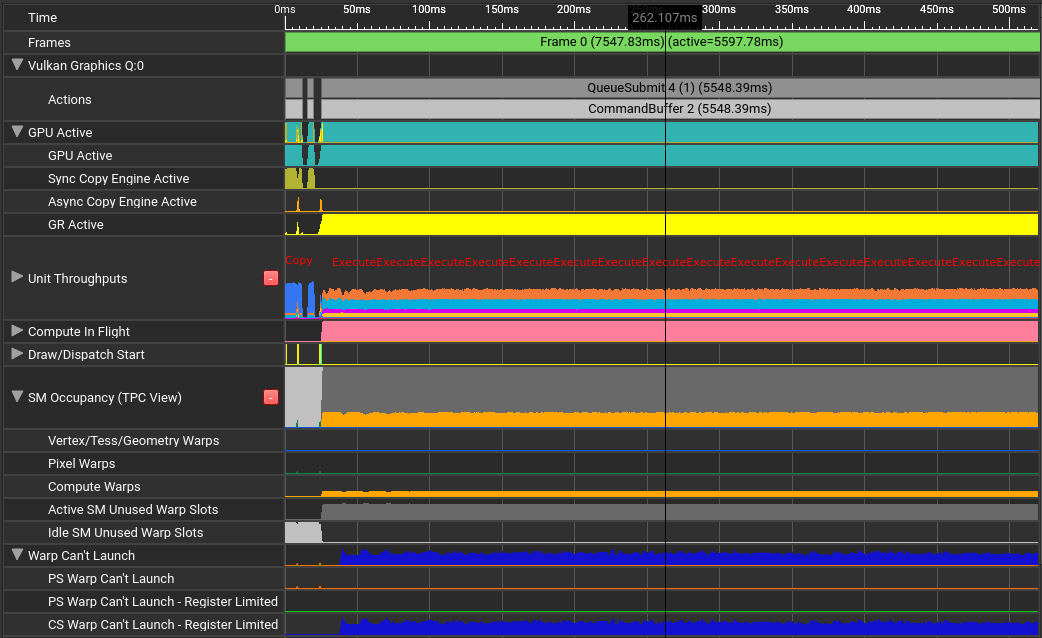Screen dimensions: 1042x638
Task: Click the red minus icon on Unit Throughputs
Action: tap(271, 278)
